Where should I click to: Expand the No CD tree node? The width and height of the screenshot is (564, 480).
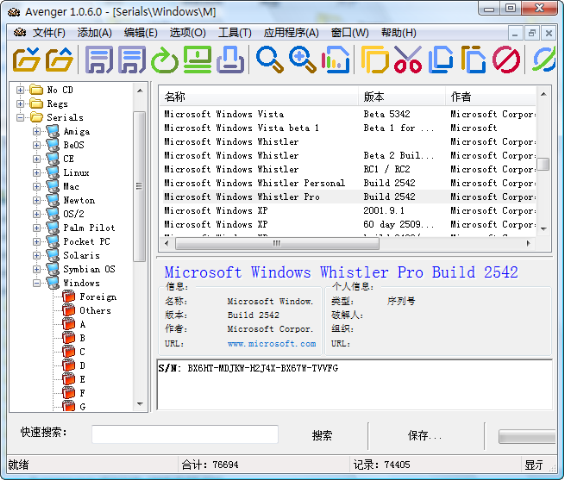coord(20,90)
